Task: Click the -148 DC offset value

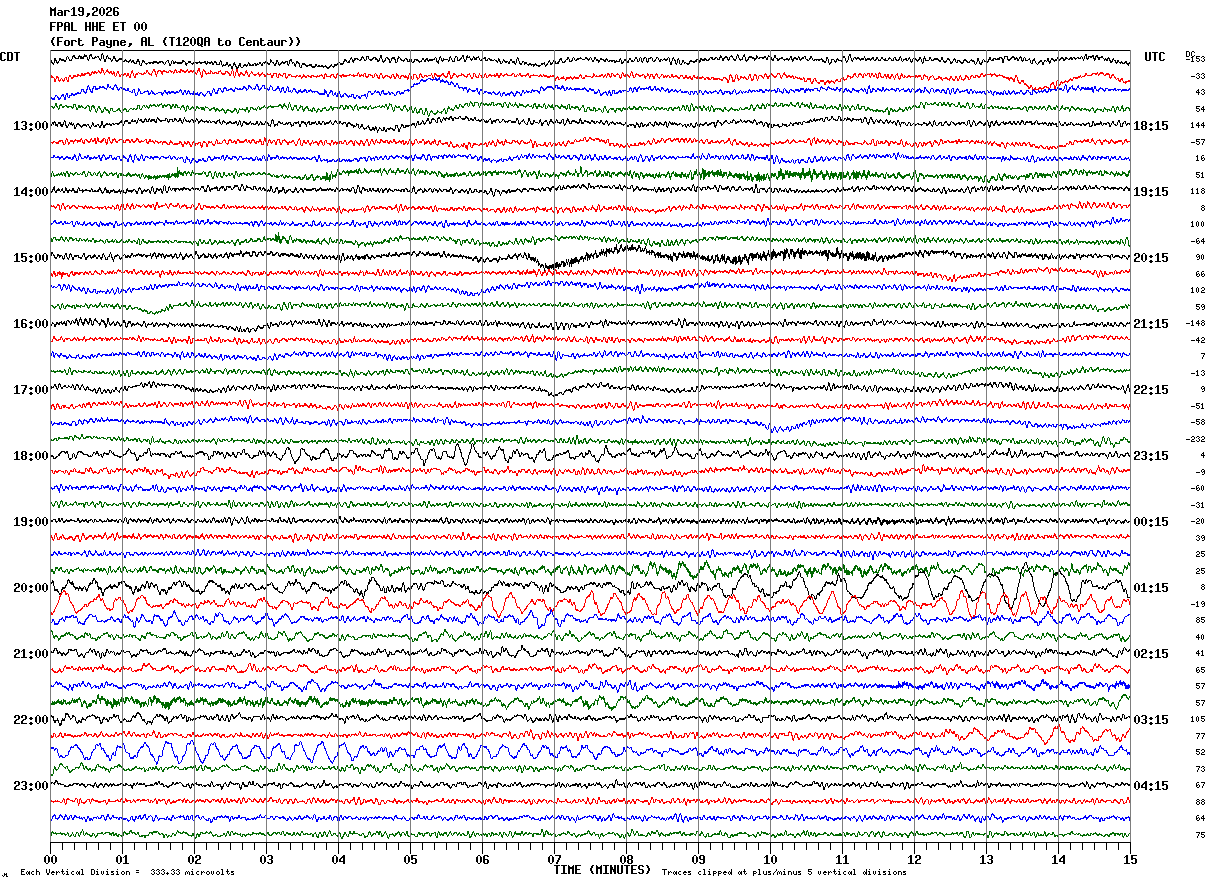Action: 1196,323
